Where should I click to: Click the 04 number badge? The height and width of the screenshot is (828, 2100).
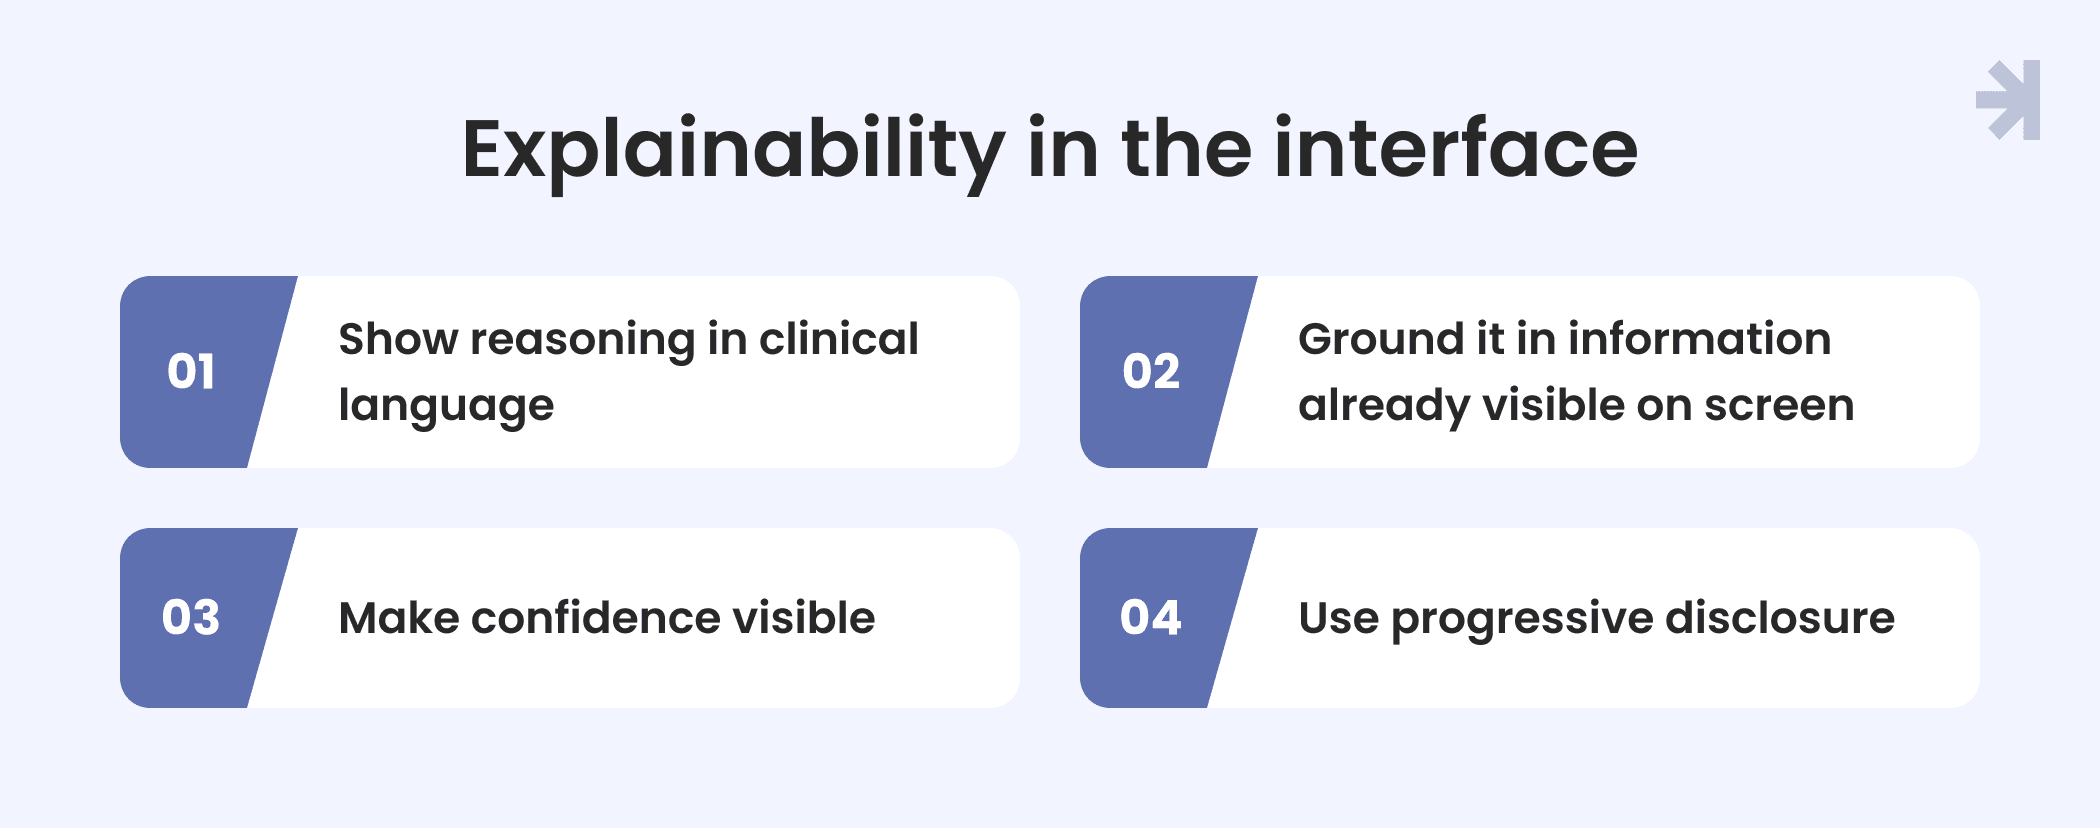click(x=1152, y=618)
